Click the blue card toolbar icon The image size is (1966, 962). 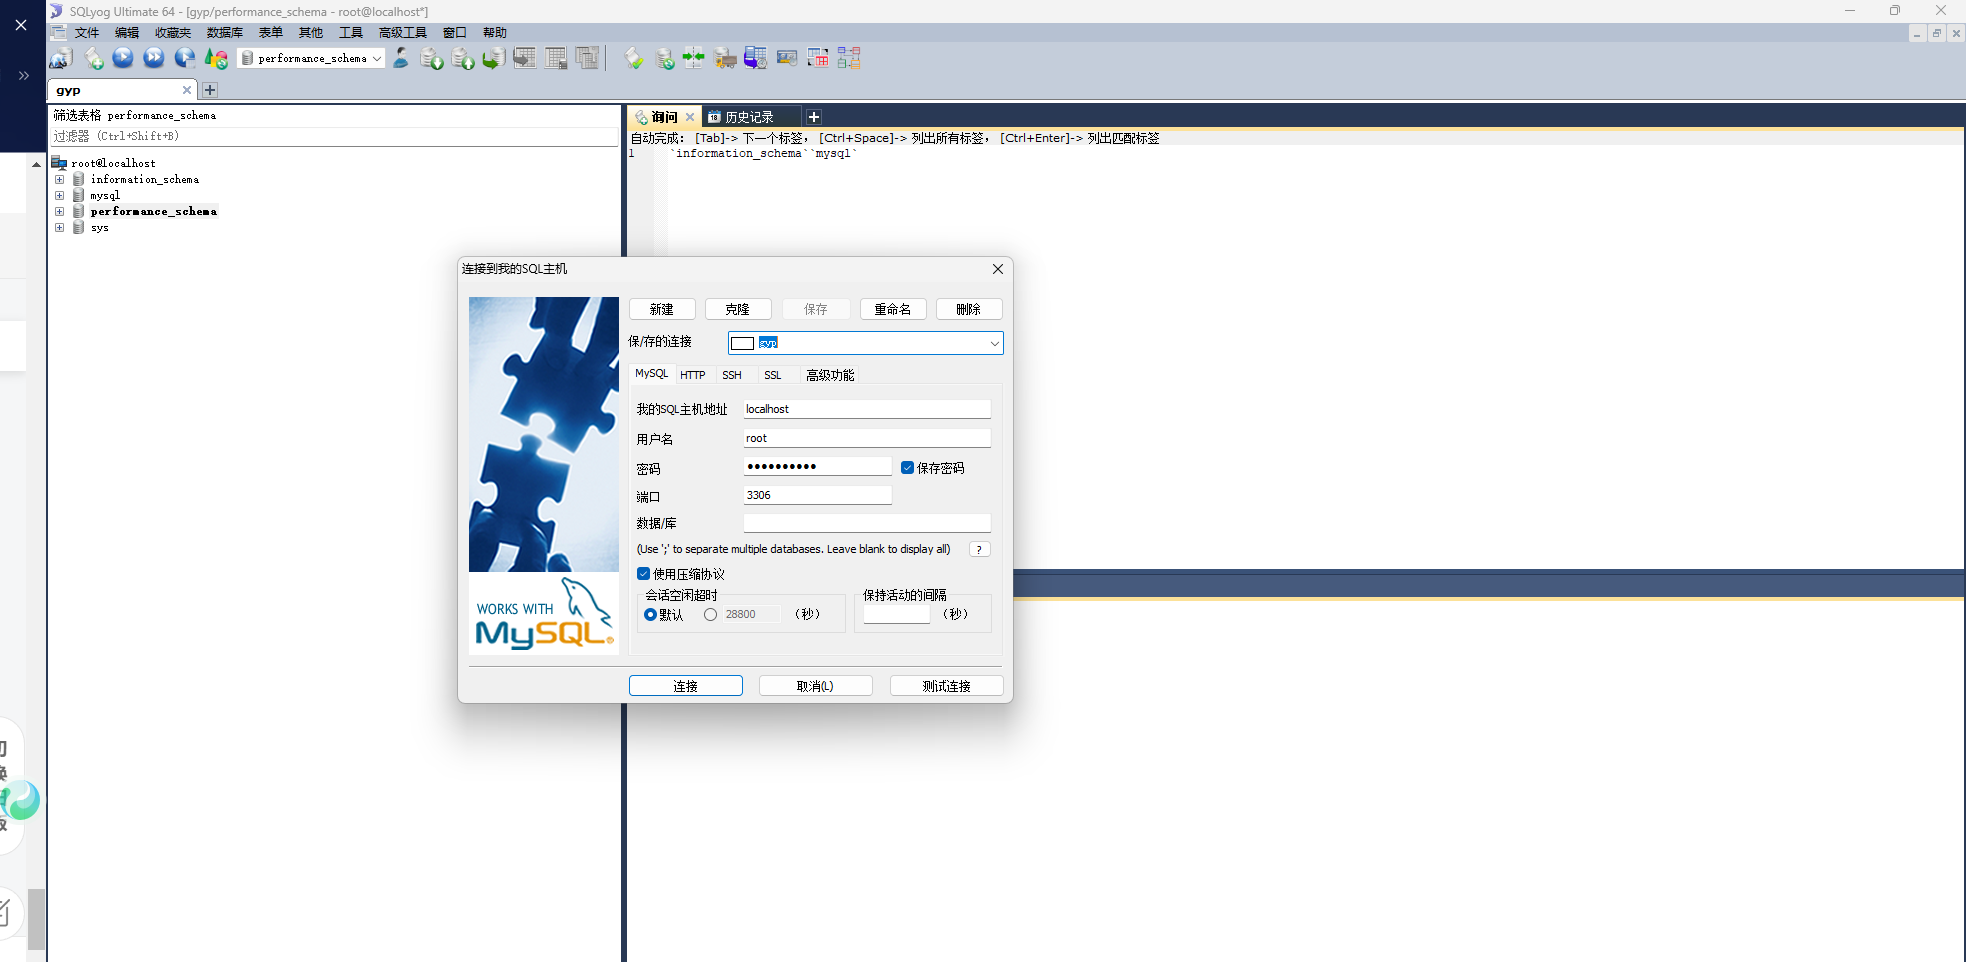[787, 58]
